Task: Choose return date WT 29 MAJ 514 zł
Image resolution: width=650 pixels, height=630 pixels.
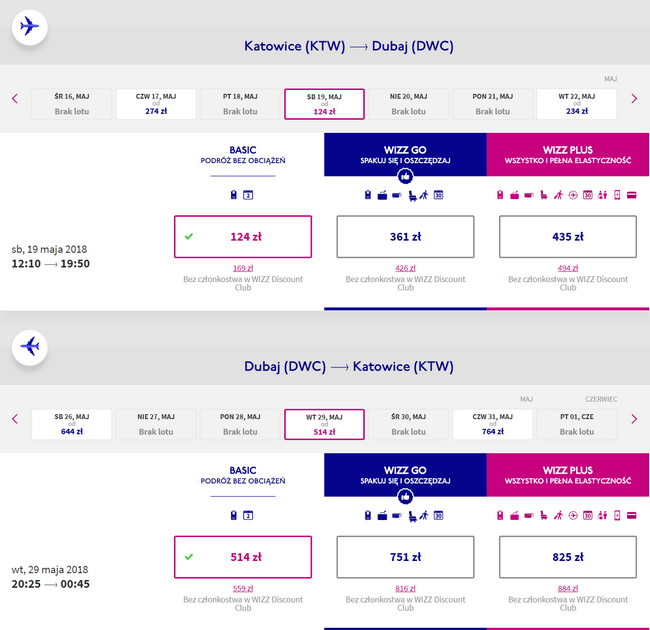Action: 324,424
